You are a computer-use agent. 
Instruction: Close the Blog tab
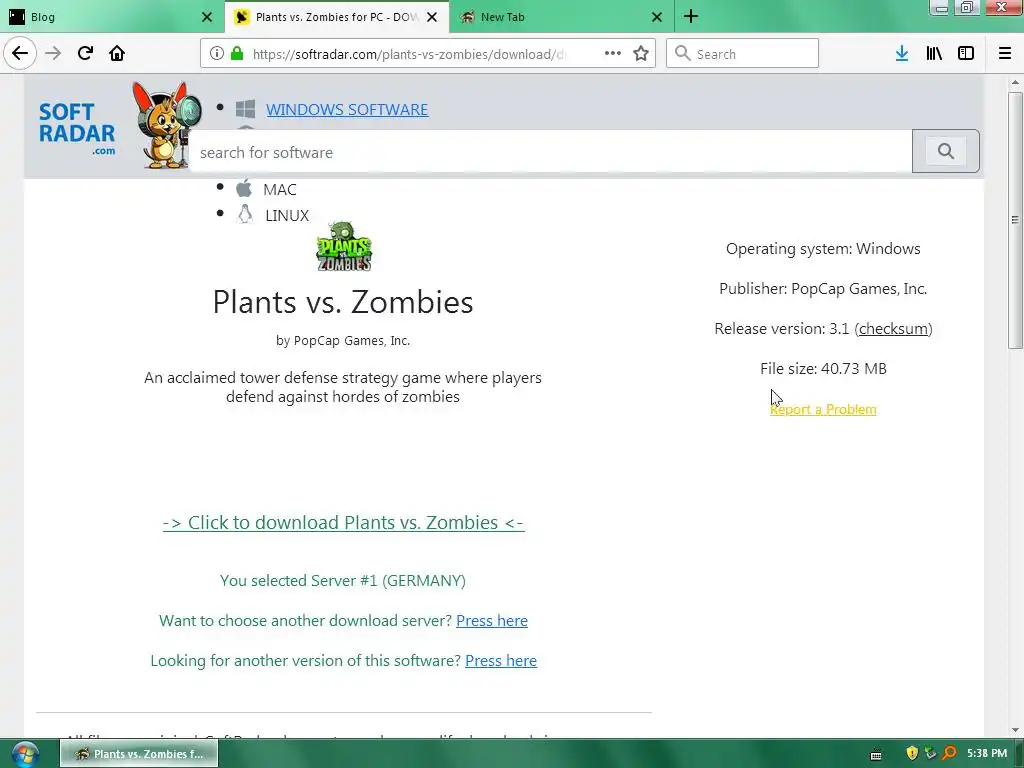[x=206, y=17]
